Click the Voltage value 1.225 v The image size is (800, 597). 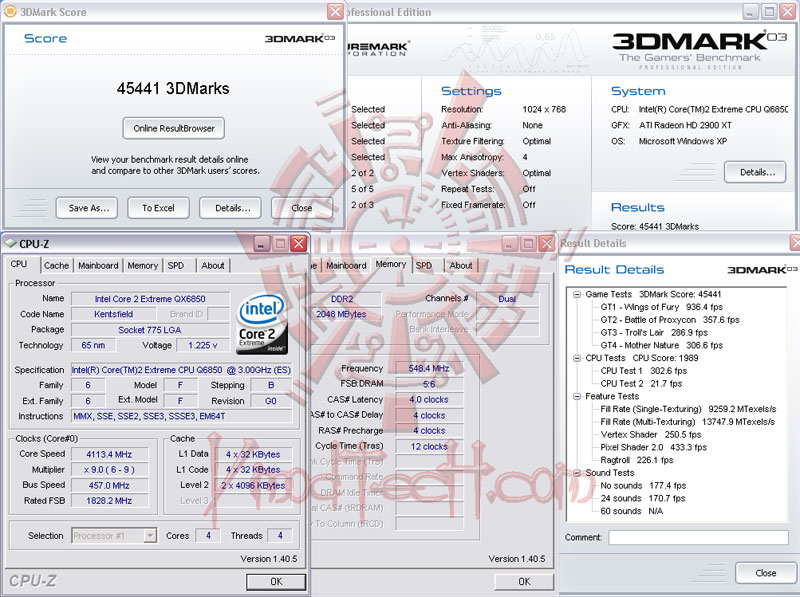point(202,345)
